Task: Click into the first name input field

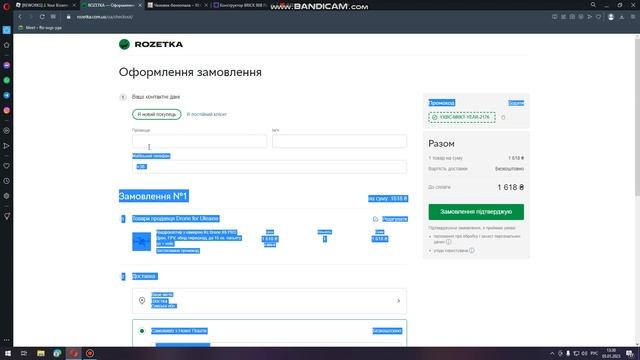Action: pyautogui.click(x=339, y=141)
